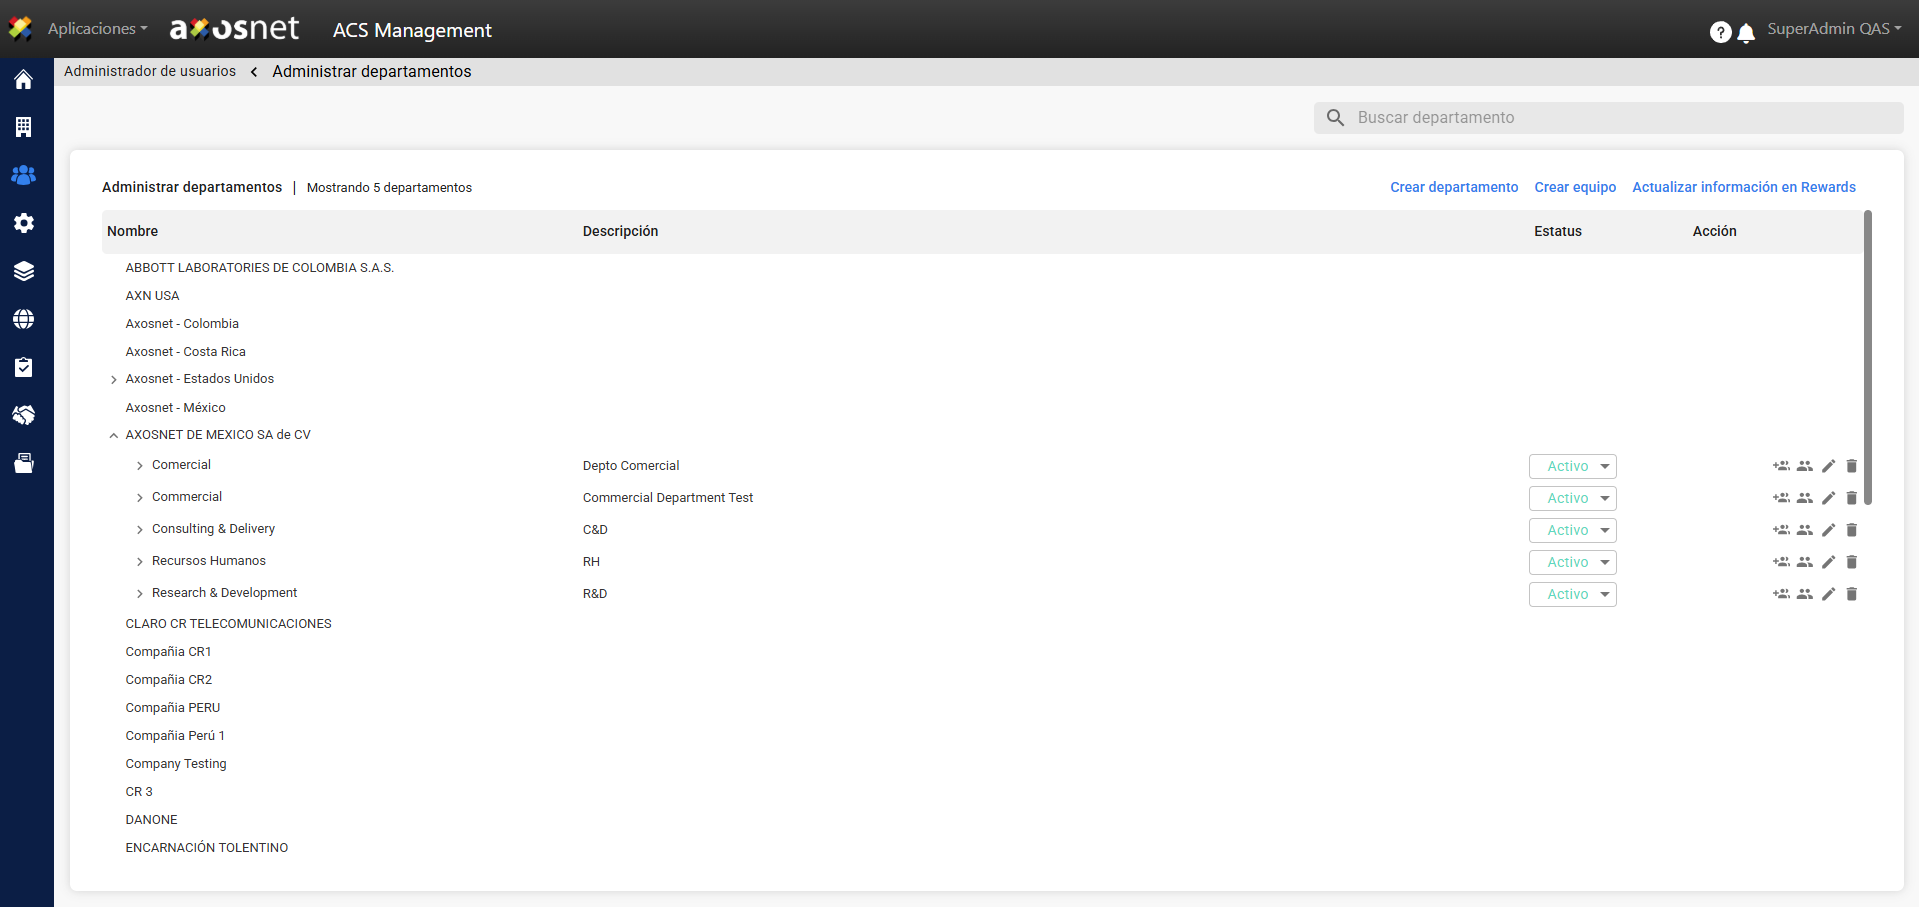1919x907 pixels.
Task: Change status of Consulting & Delivery
Action: point(1573,530)
